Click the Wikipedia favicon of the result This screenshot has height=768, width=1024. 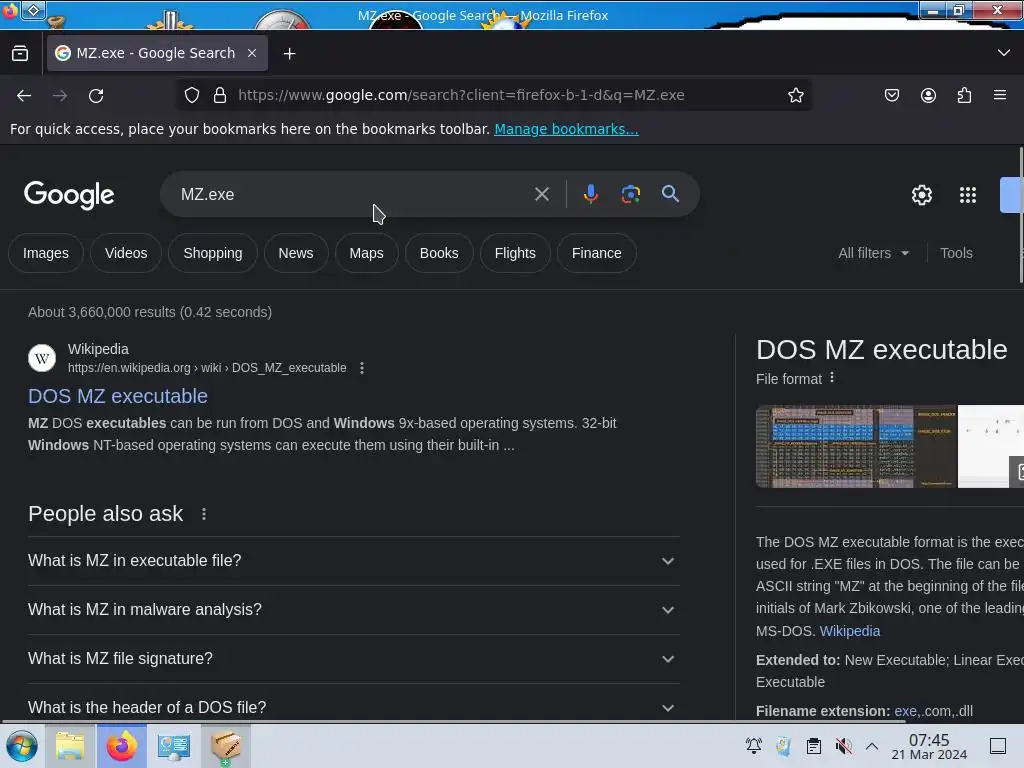coord(42,358)
